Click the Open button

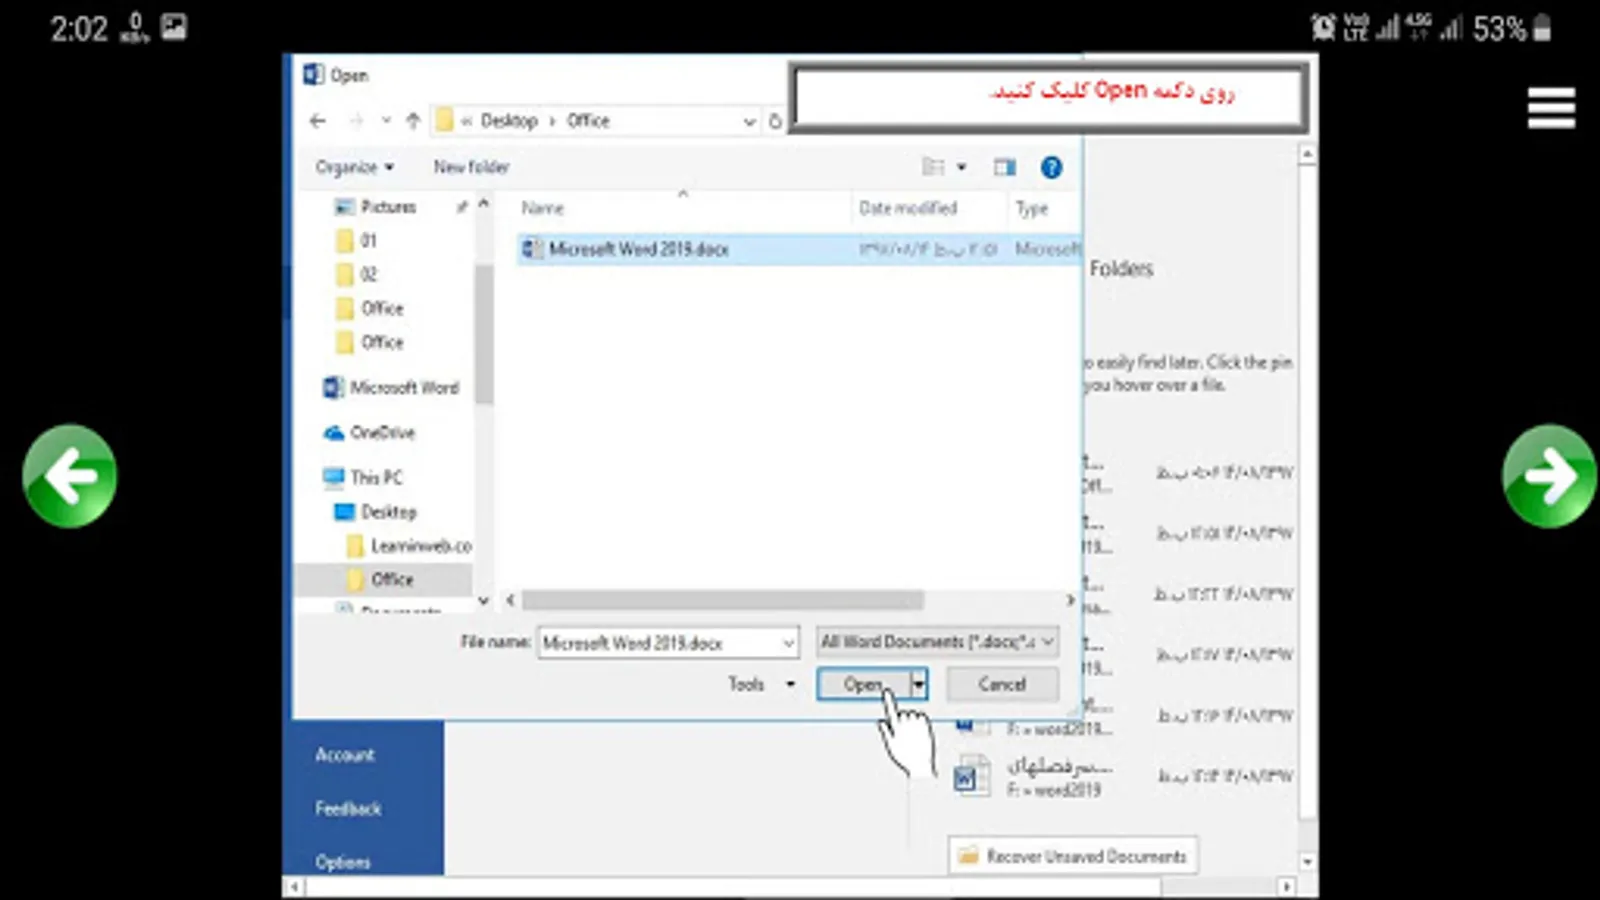tap(863, 684)
